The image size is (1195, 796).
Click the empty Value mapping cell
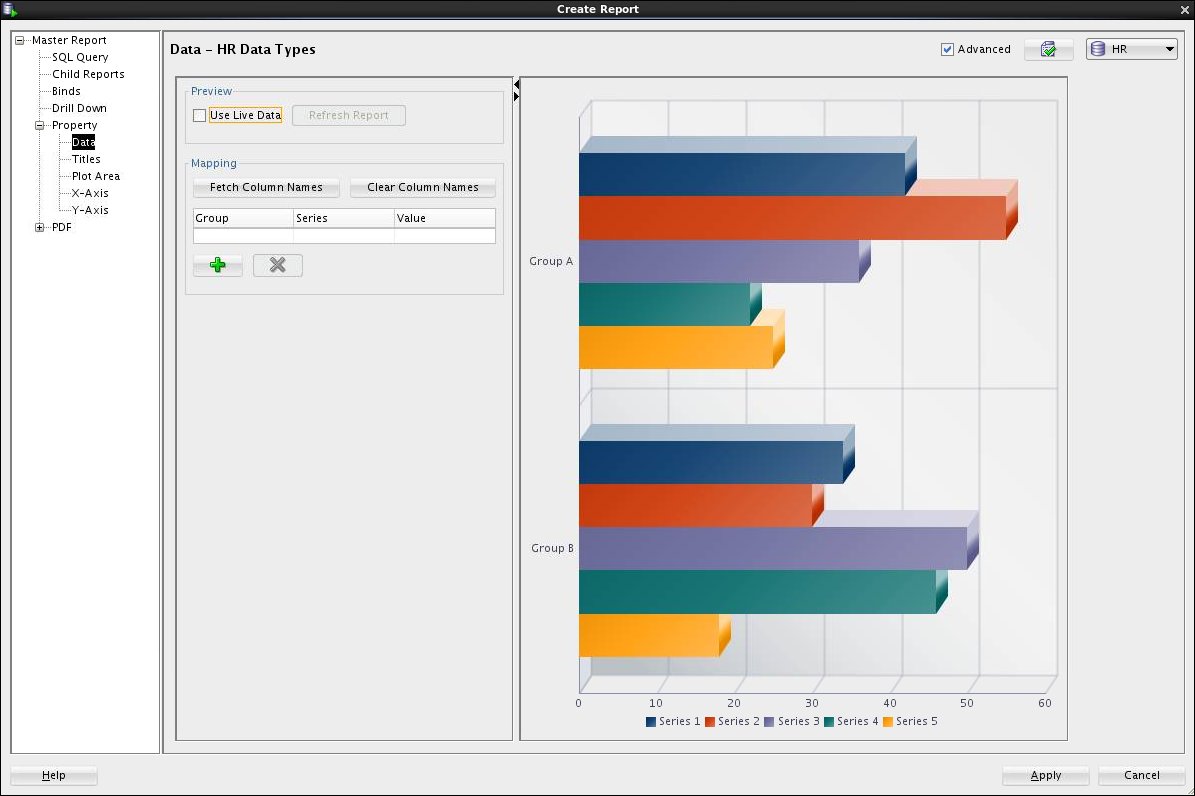tap(445, 236)
